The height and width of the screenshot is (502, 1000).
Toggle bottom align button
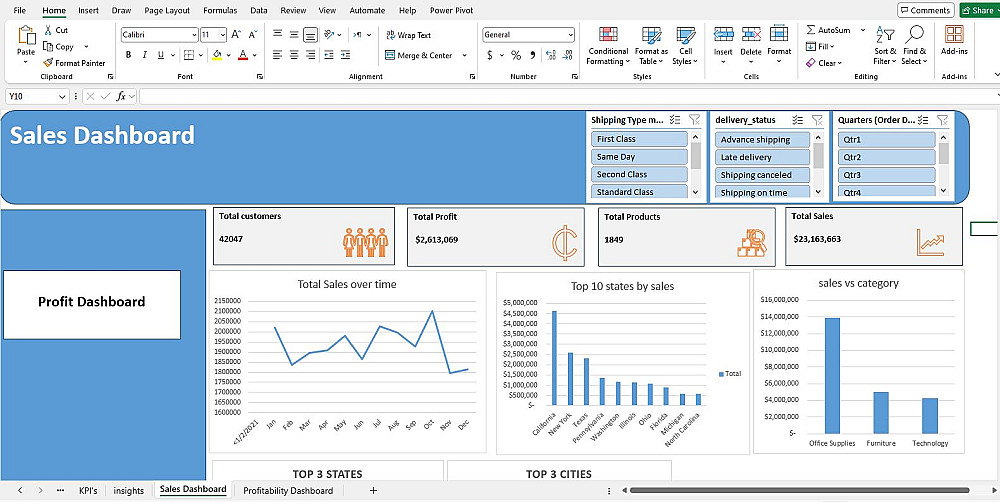(x=310, y=34)
